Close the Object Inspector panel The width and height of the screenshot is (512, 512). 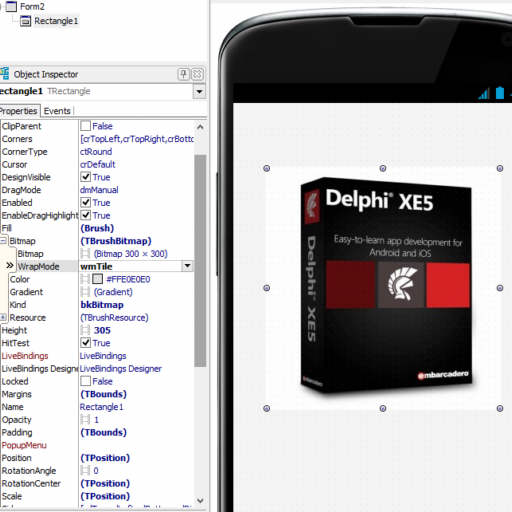[197, 74]
